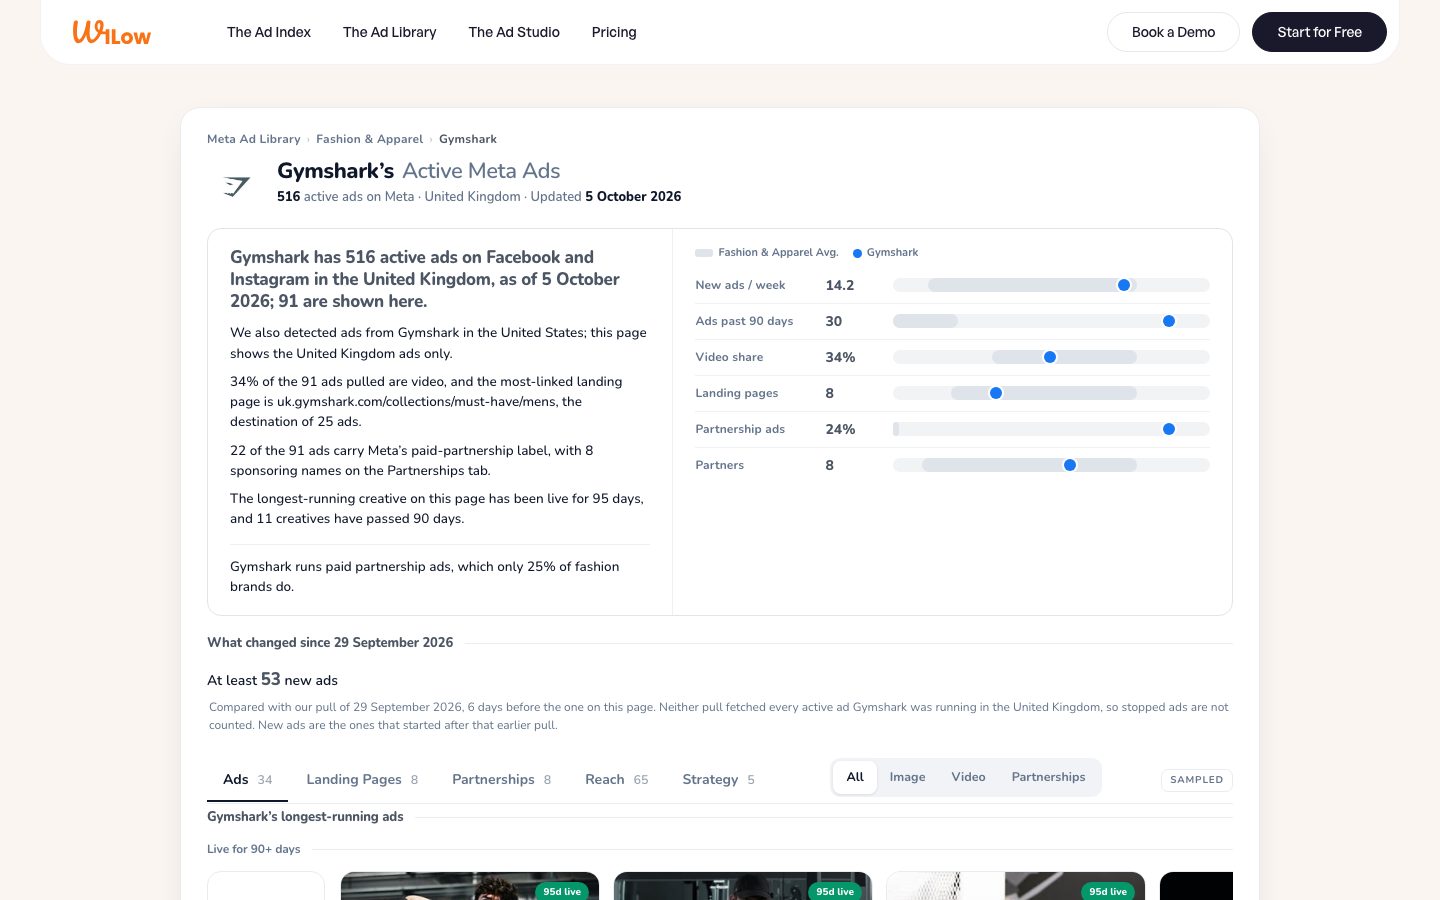The height and width of the screenshot is (900, 1440).
Task: Click the Video share marker dot
Action: pyautogui.click(x=1050, y=357)
